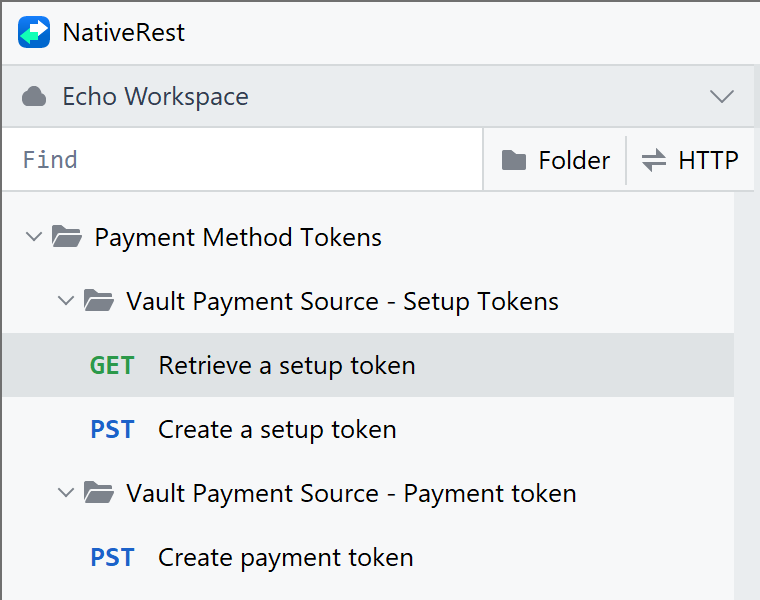
Task: Open the Create payment token request
Action: [x=368, y=557]
